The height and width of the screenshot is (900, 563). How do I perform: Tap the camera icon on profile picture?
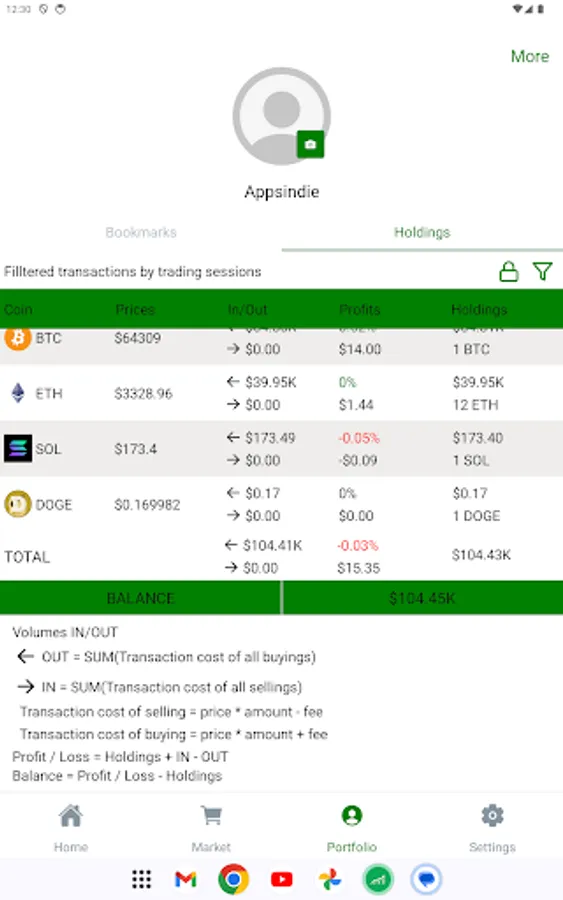[x=310, y=145]
